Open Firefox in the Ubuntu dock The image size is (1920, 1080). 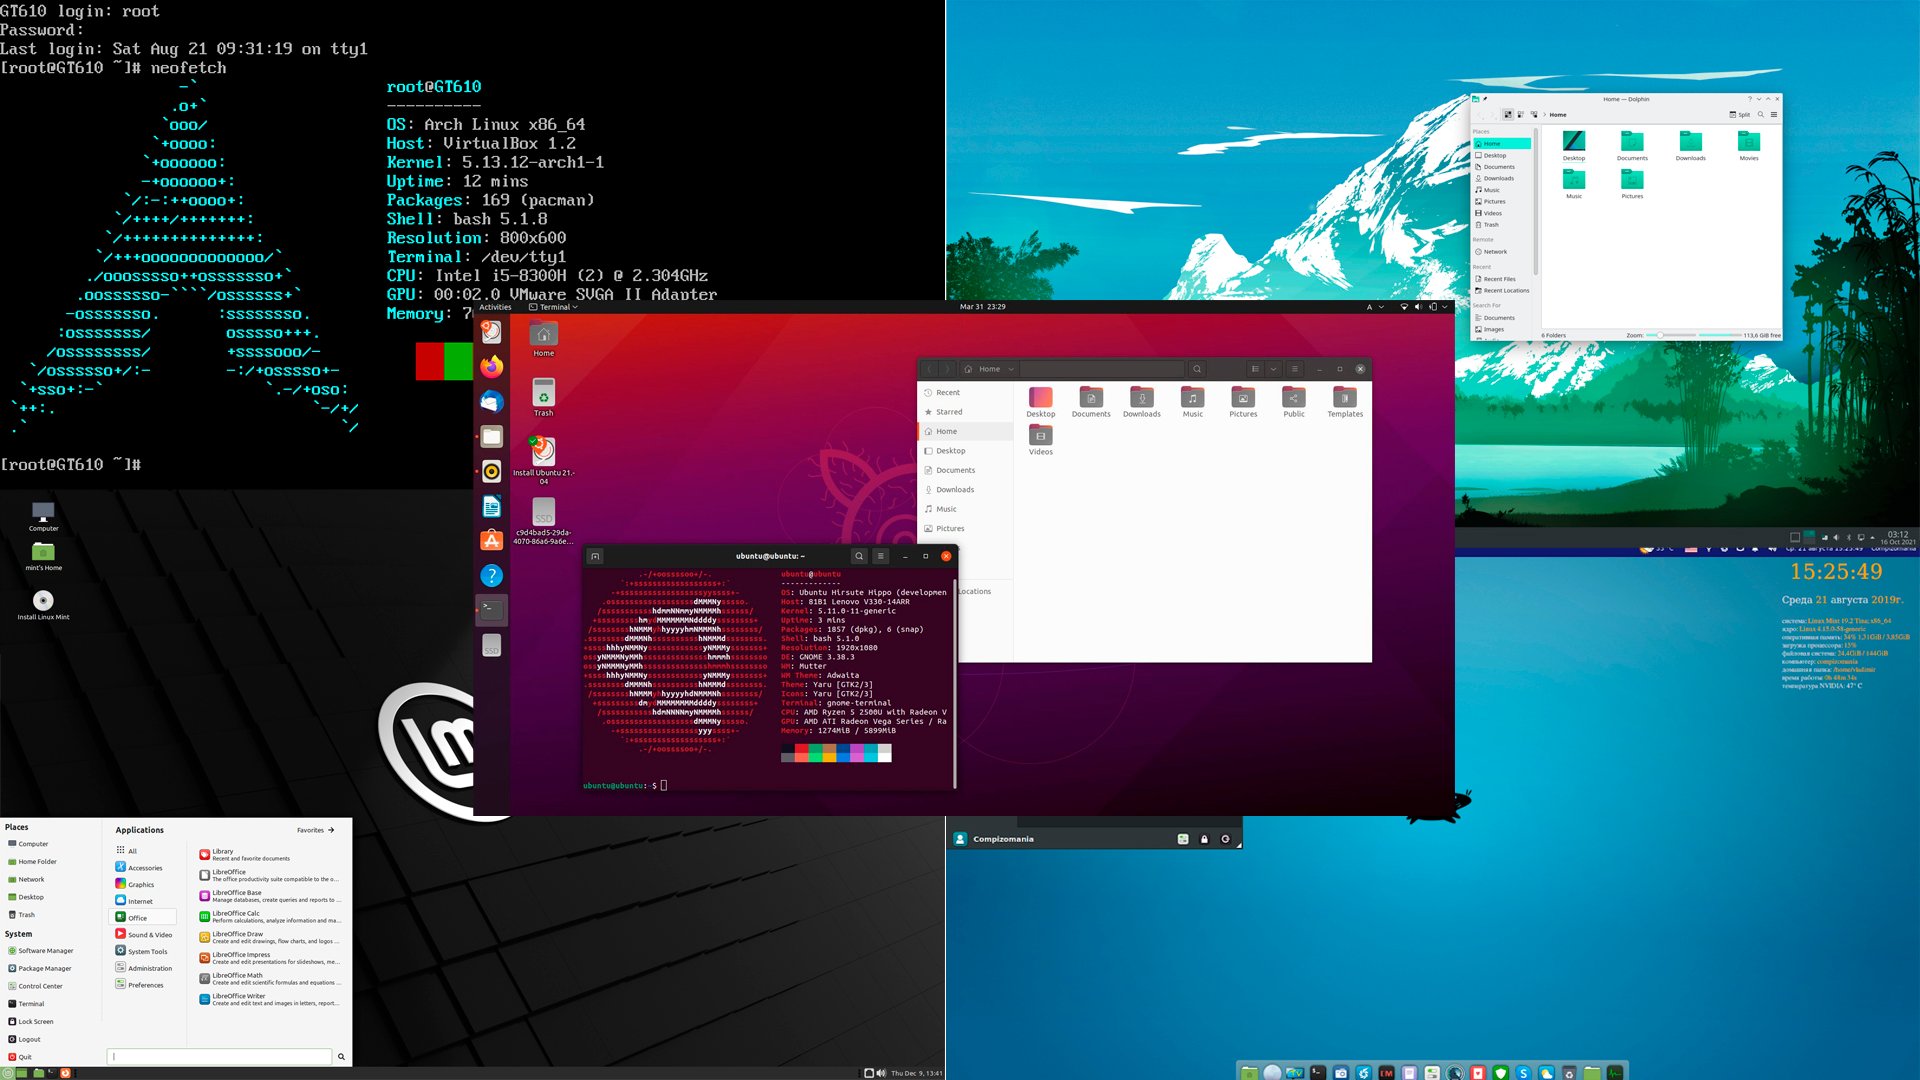(x=491, y=367)
